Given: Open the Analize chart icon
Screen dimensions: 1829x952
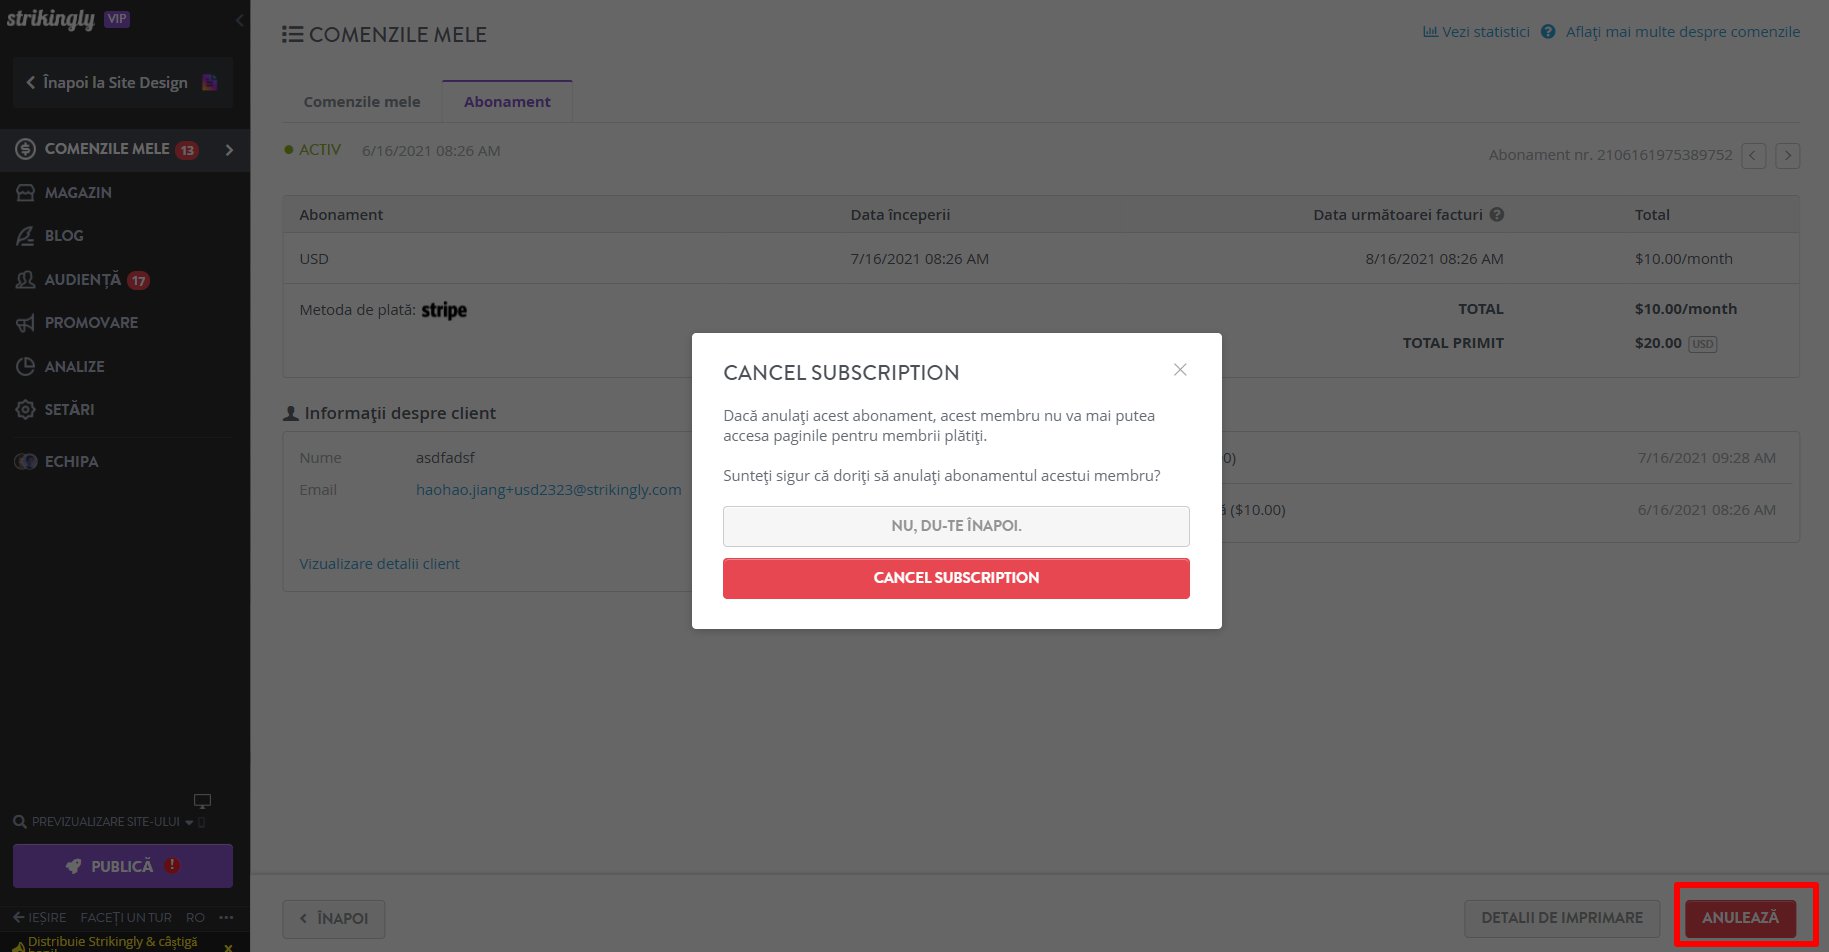Looking at the screenshot, I should (26, 366).
